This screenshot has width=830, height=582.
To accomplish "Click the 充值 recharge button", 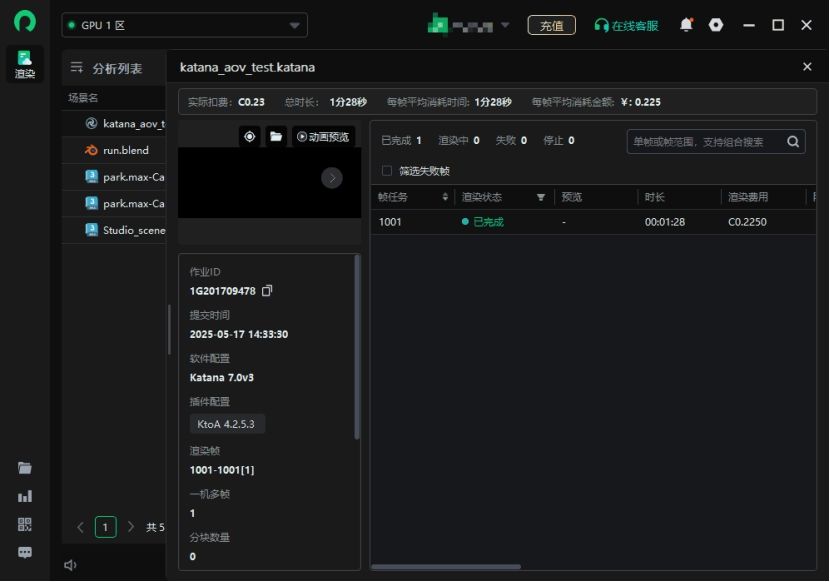I will pyautogui.click(x=551, y=25).
